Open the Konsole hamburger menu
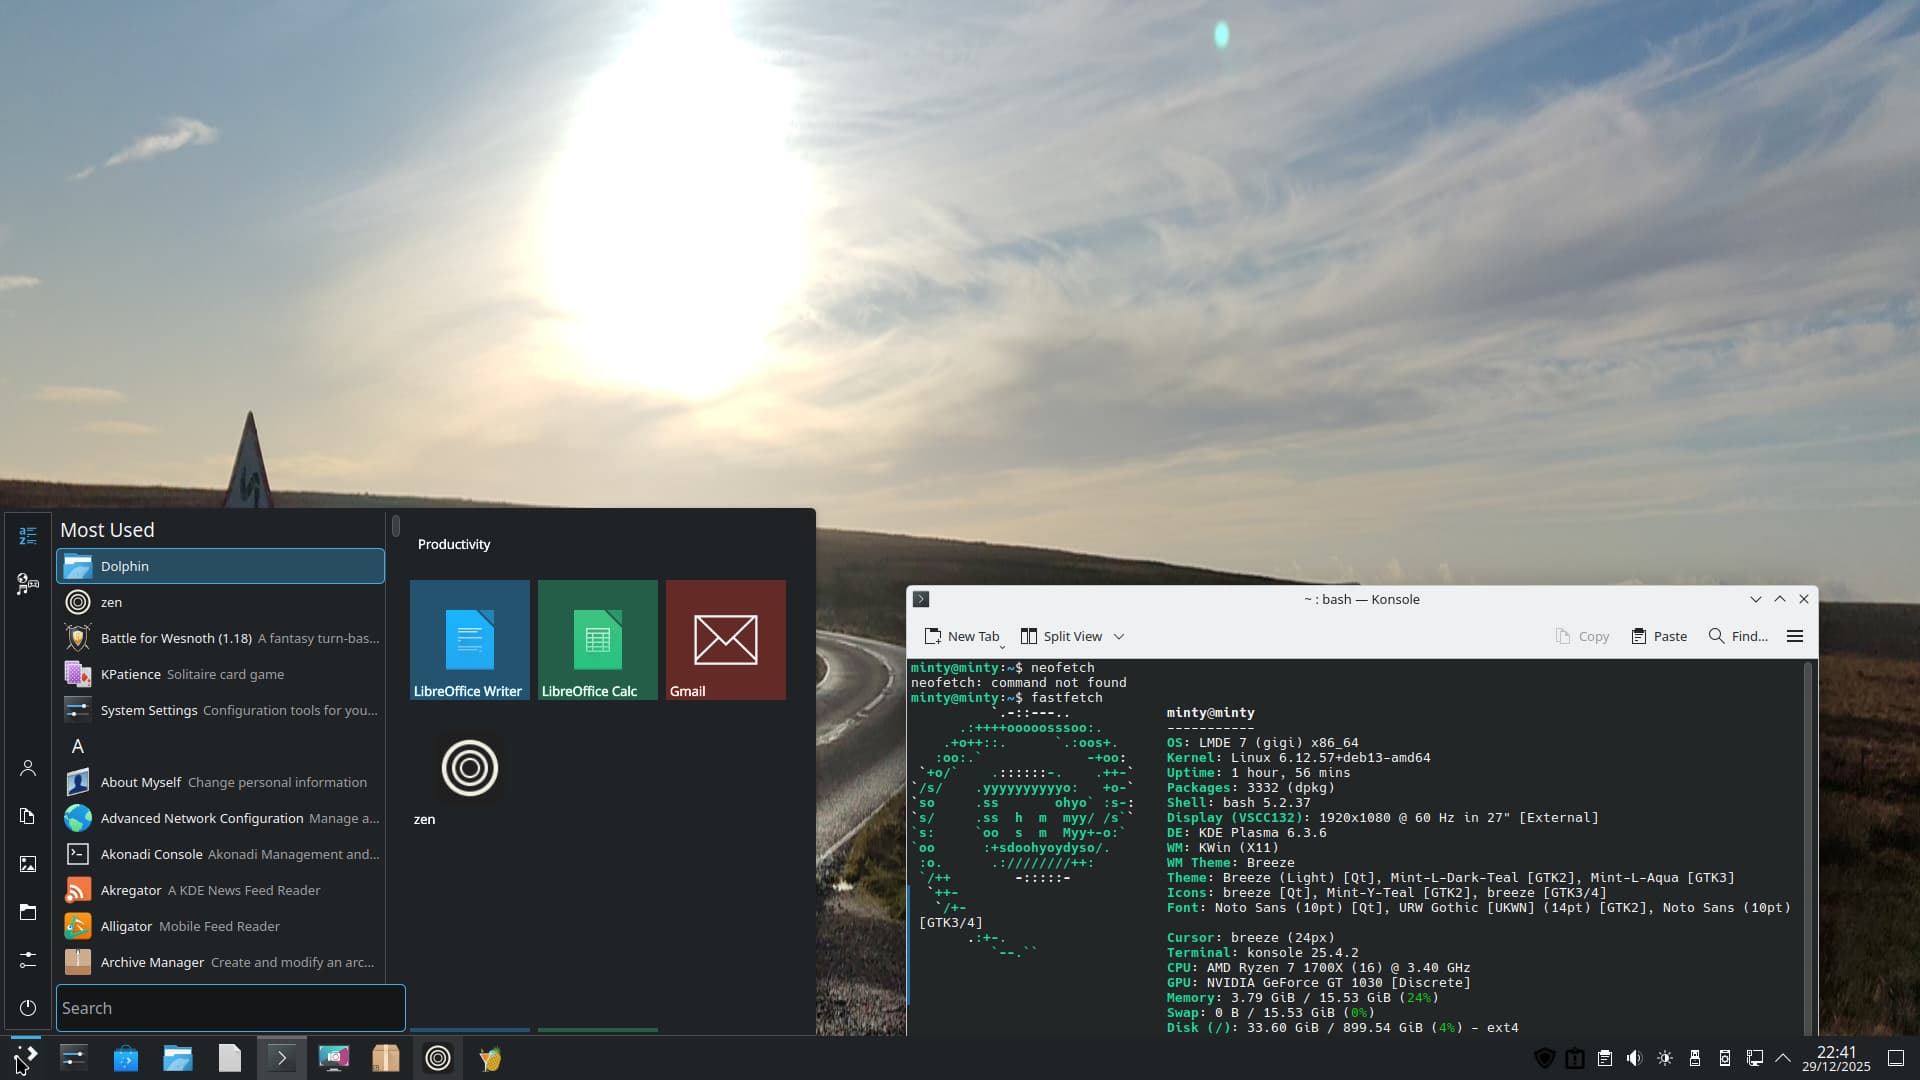The height and width of the screenshot is (1080, 1920). pyautogui.click(x=1795, y=636)
